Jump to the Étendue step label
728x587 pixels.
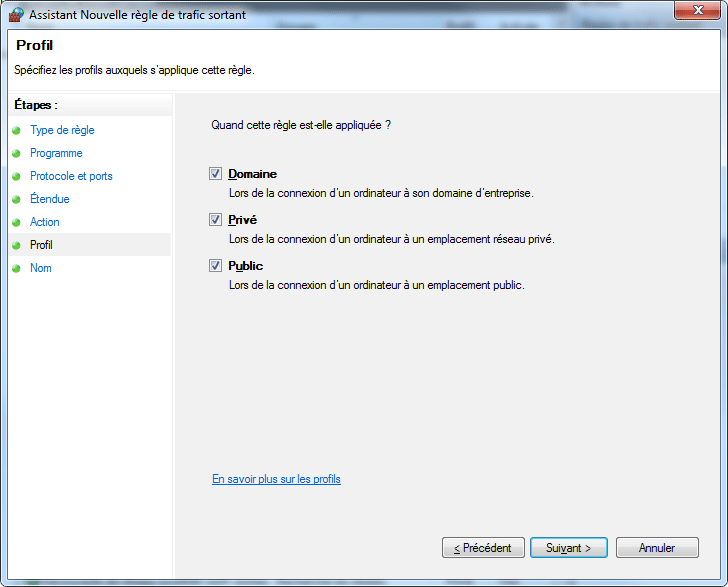(x=50, y=199)
